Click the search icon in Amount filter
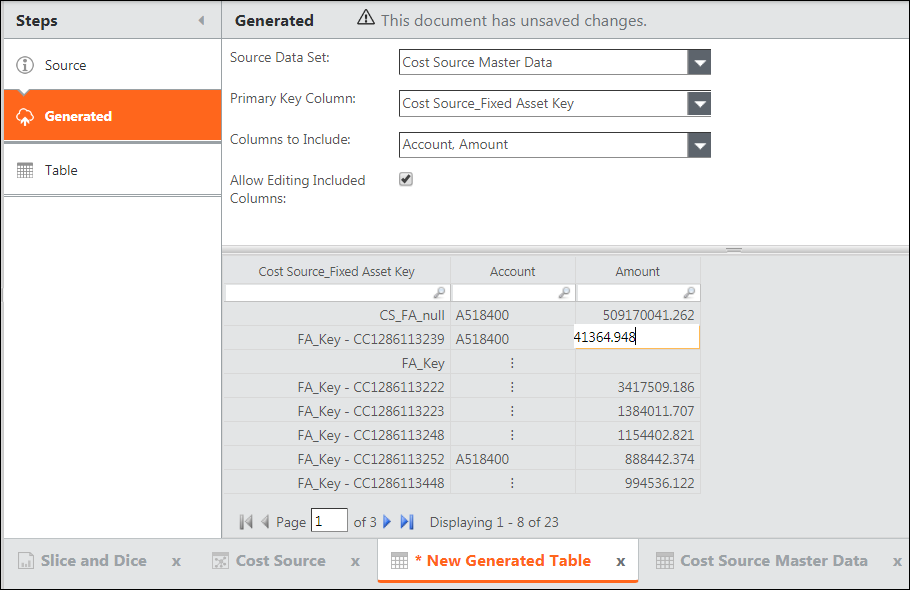 pyautogui.click(x=689, y=293)
